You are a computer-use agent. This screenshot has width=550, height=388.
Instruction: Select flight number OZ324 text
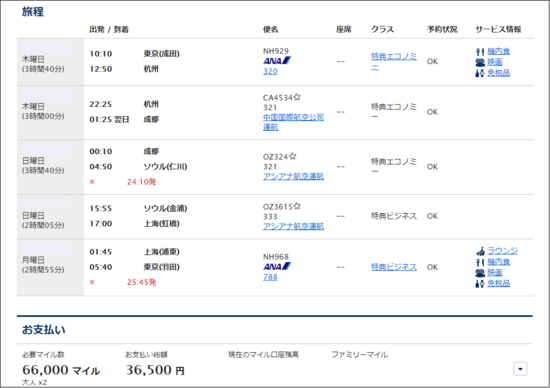tap(276, 156)
